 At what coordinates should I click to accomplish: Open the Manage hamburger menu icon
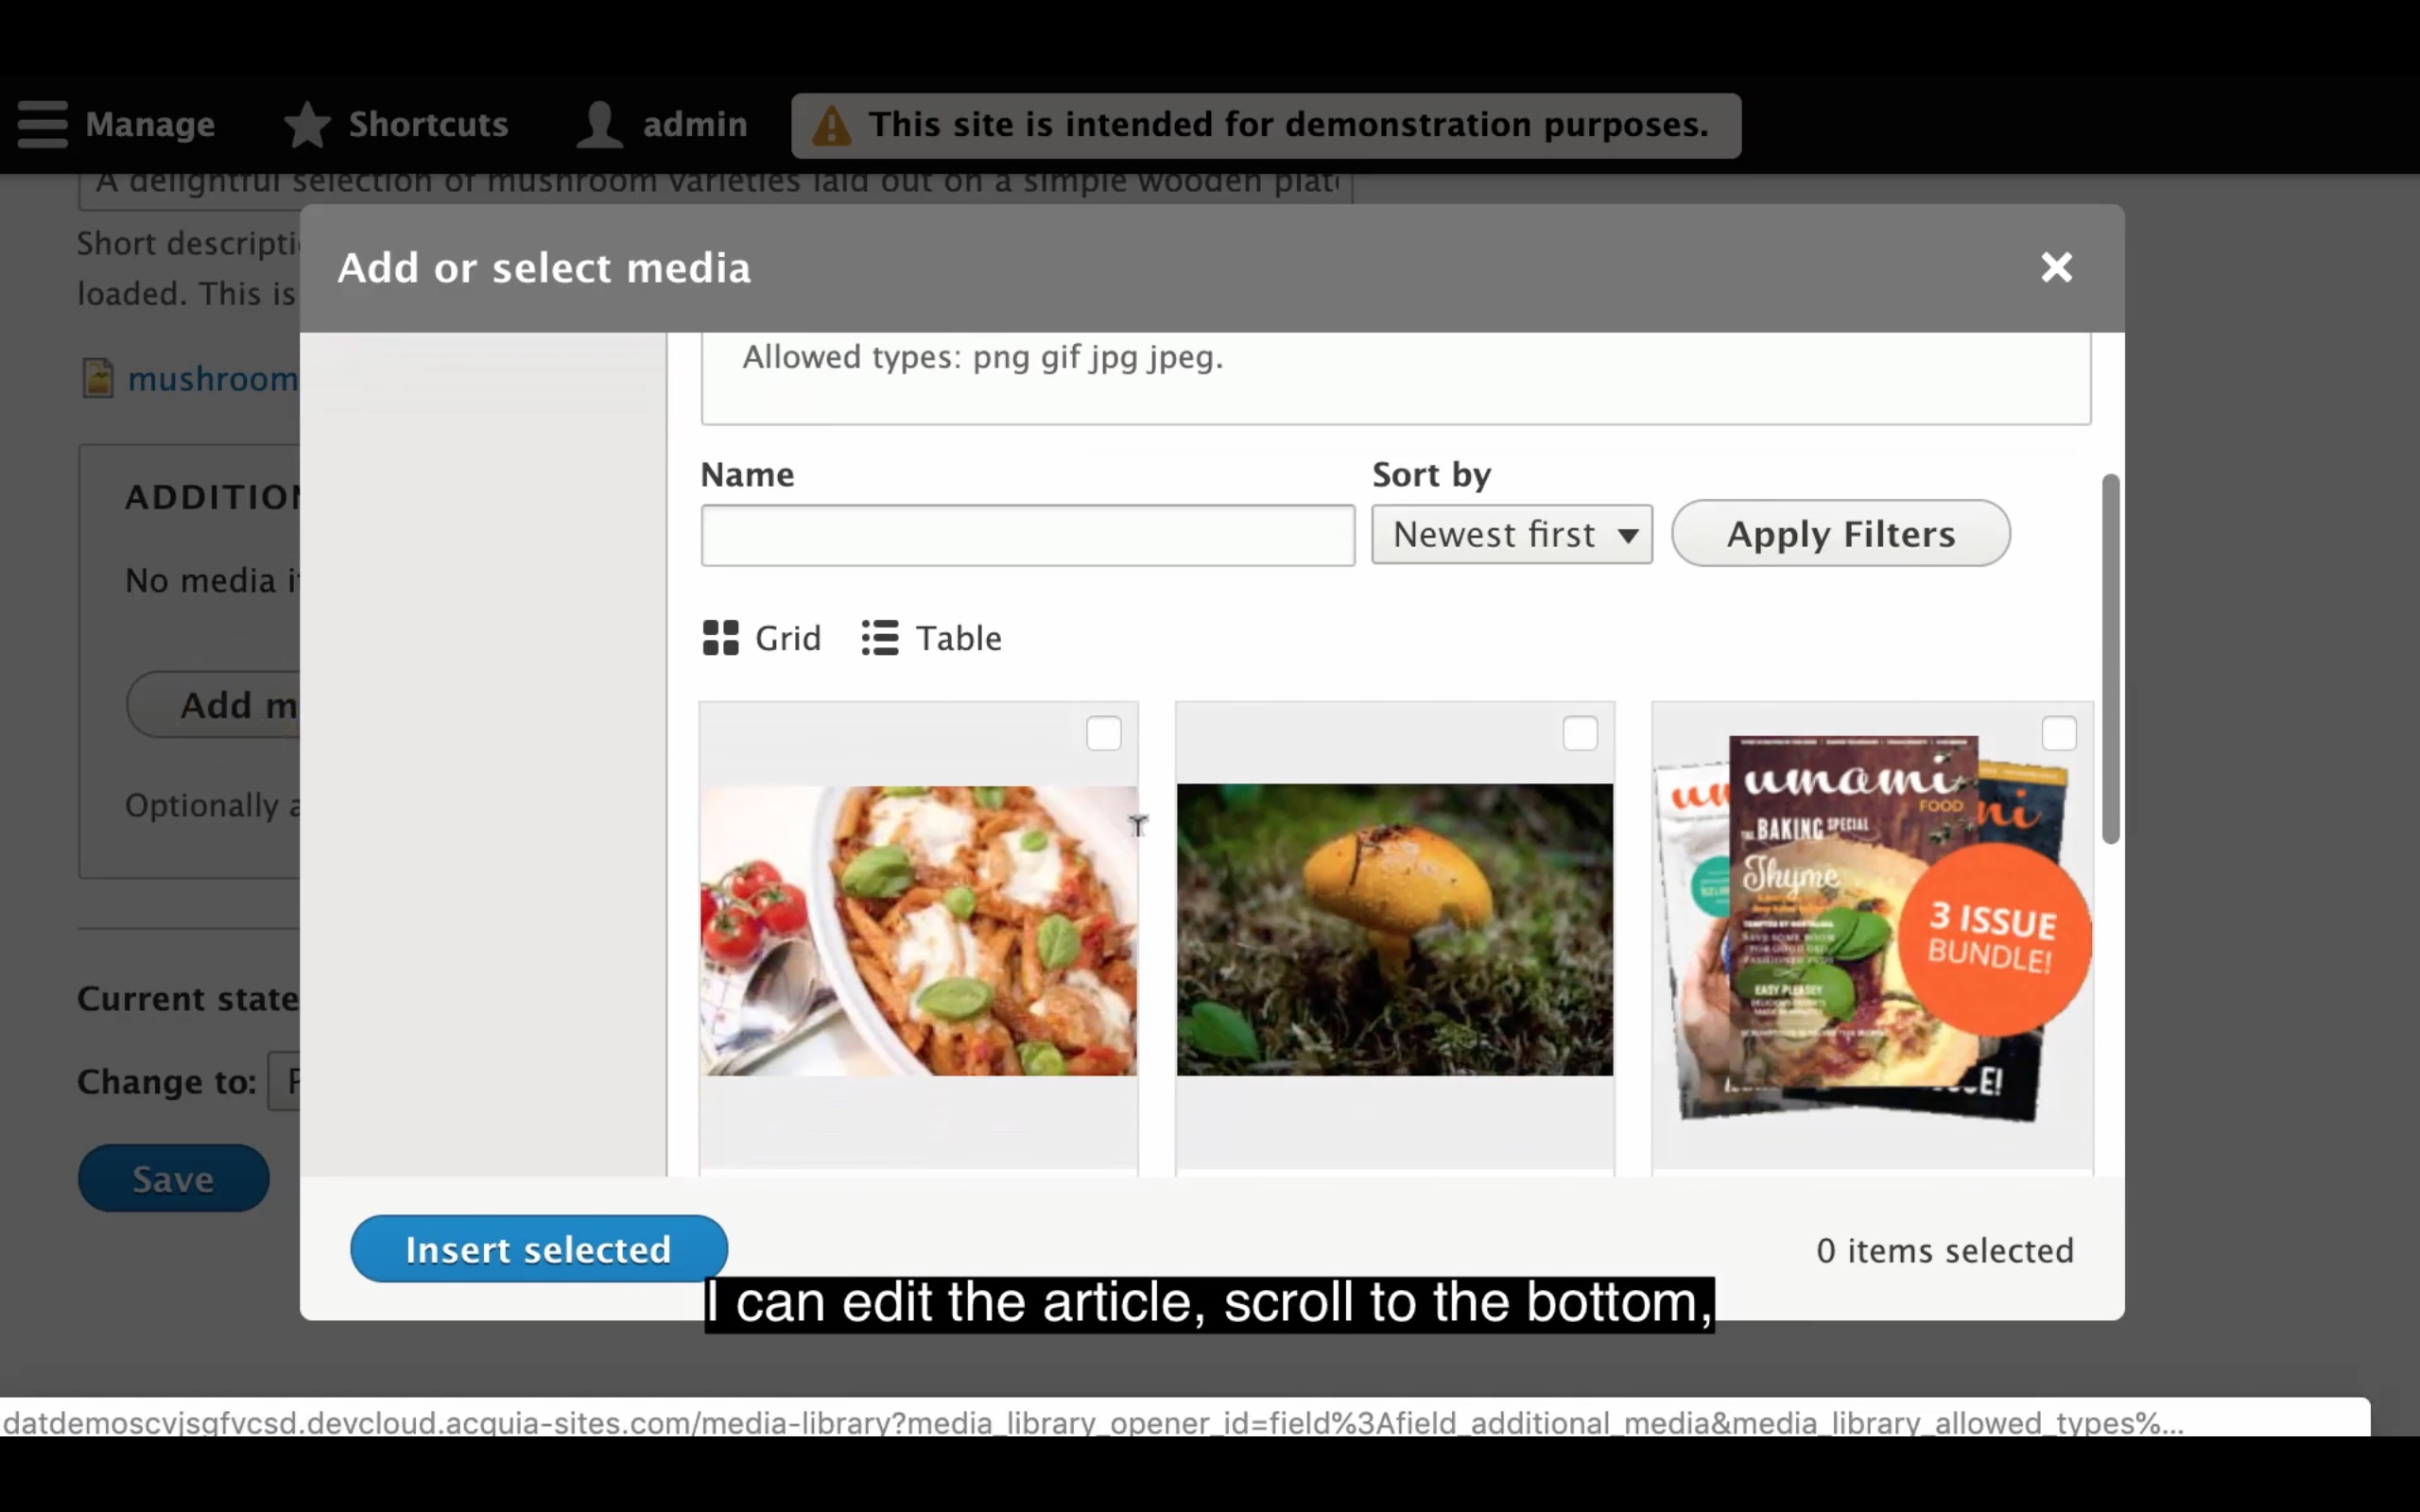tap(42, 124)
